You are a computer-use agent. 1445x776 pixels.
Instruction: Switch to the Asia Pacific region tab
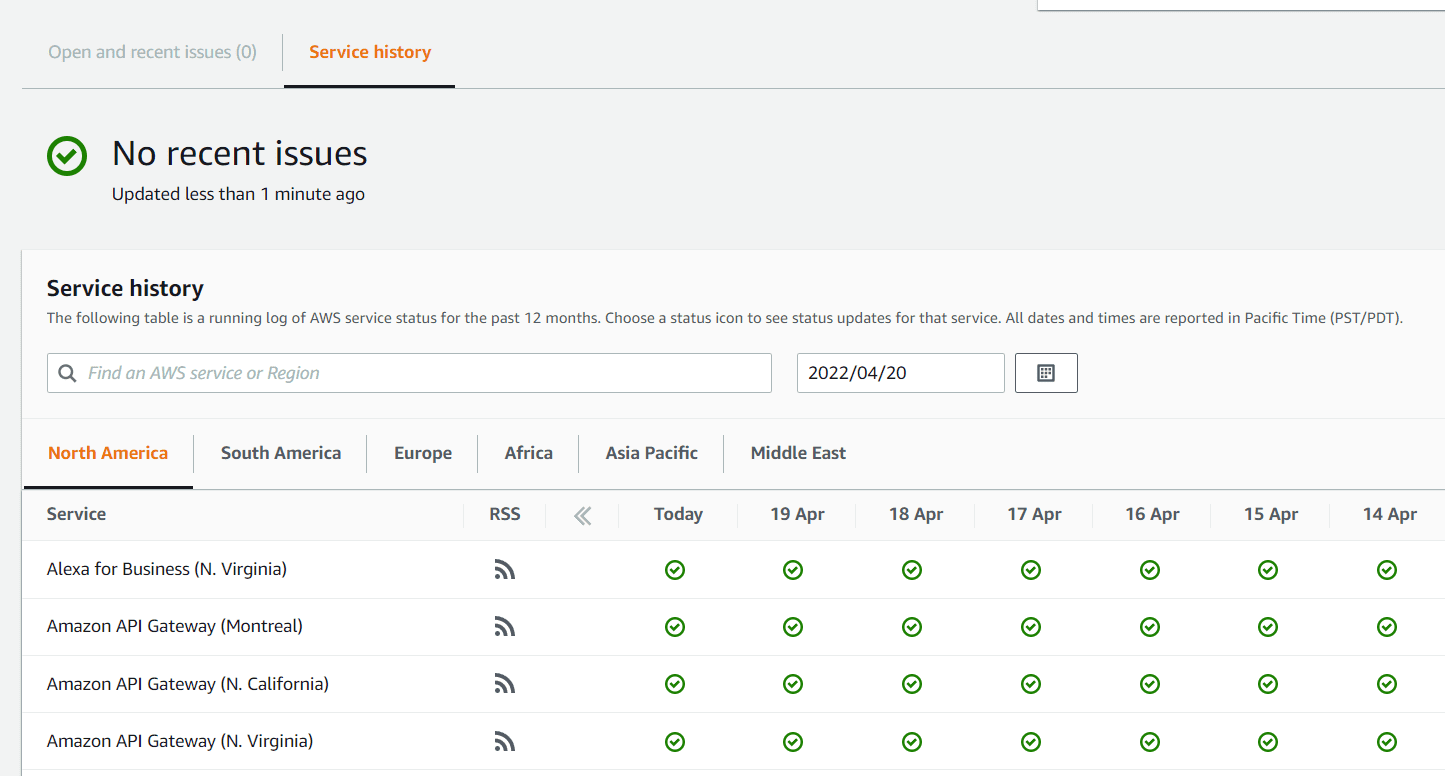coord(650,452)
